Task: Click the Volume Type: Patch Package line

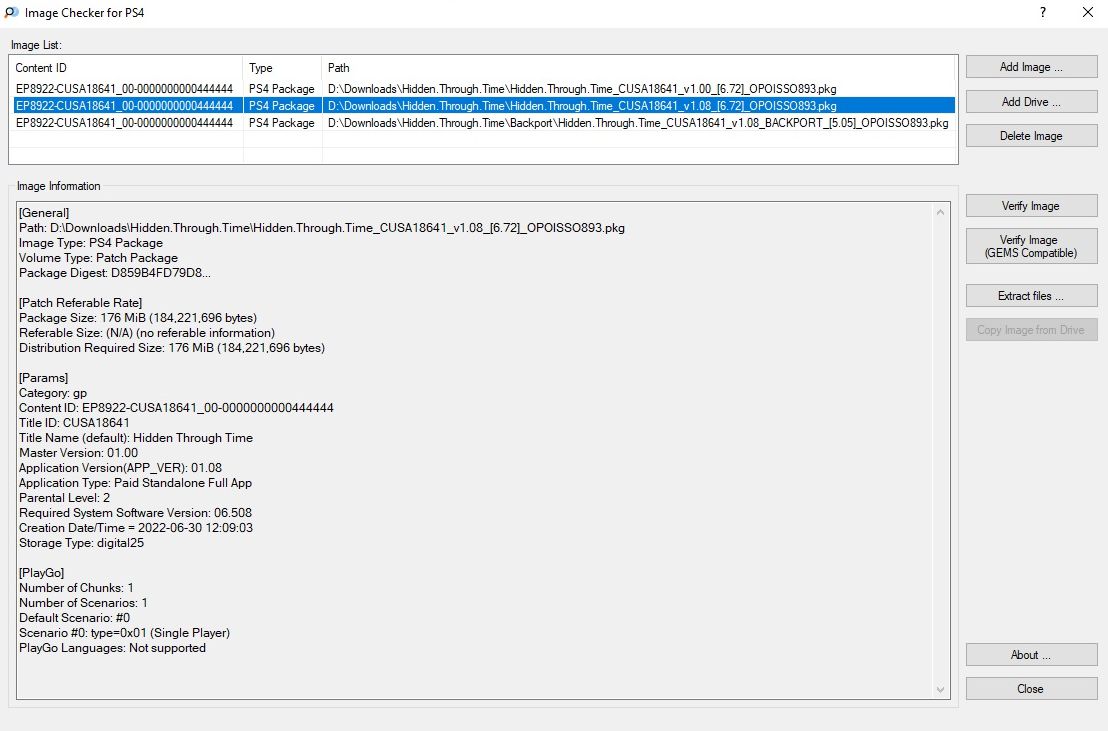Action: 98,258
